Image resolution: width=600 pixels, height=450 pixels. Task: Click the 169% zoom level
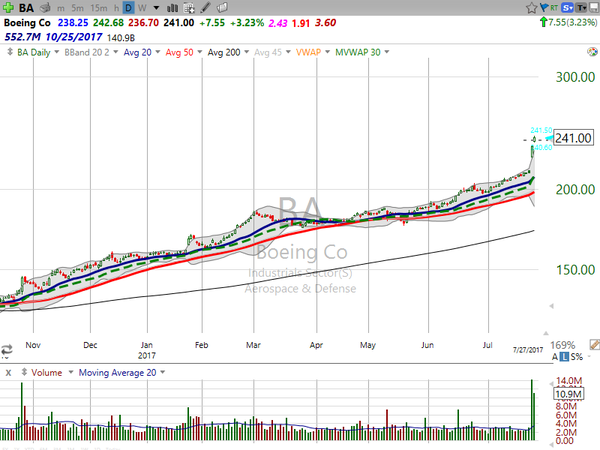click(562, 345)
